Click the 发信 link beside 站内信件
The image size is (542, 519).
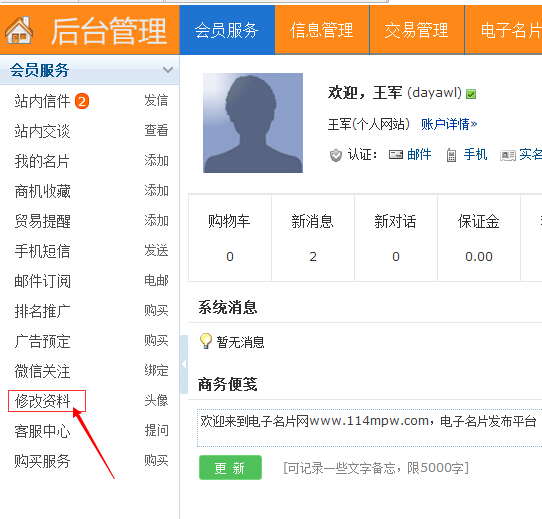point(156,101)
